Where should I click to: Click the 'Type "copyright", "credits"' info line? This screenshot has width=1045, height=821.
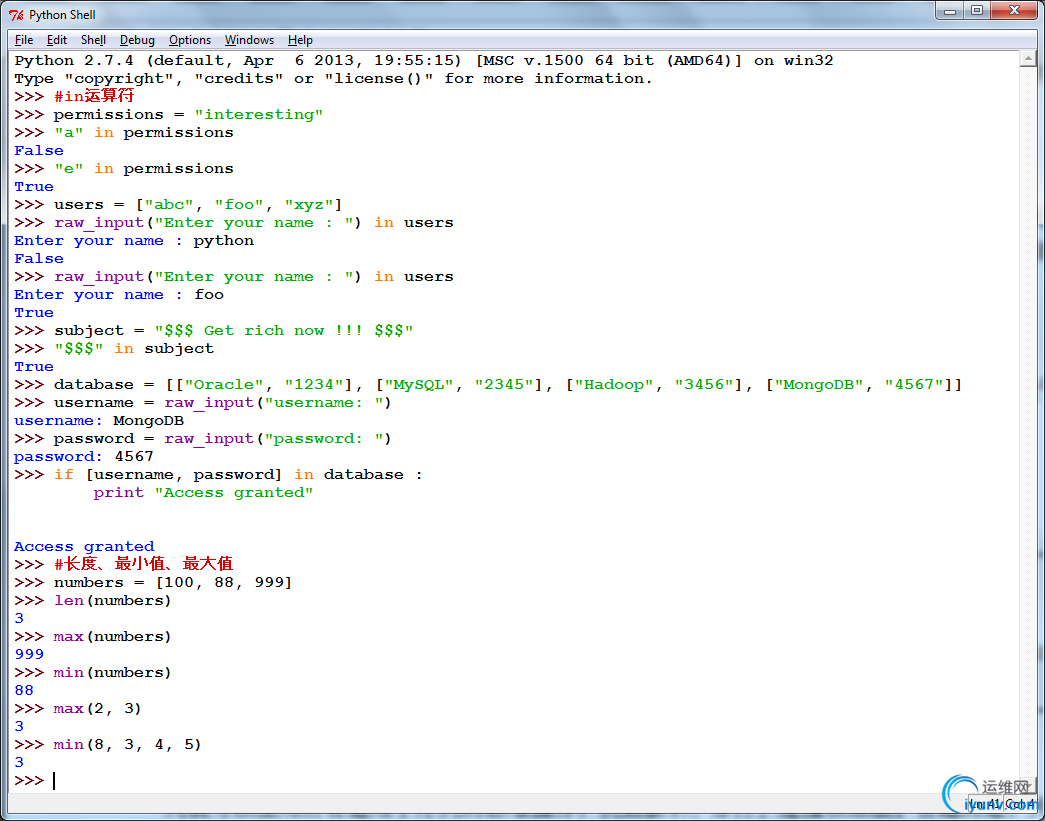coord(333,79)
